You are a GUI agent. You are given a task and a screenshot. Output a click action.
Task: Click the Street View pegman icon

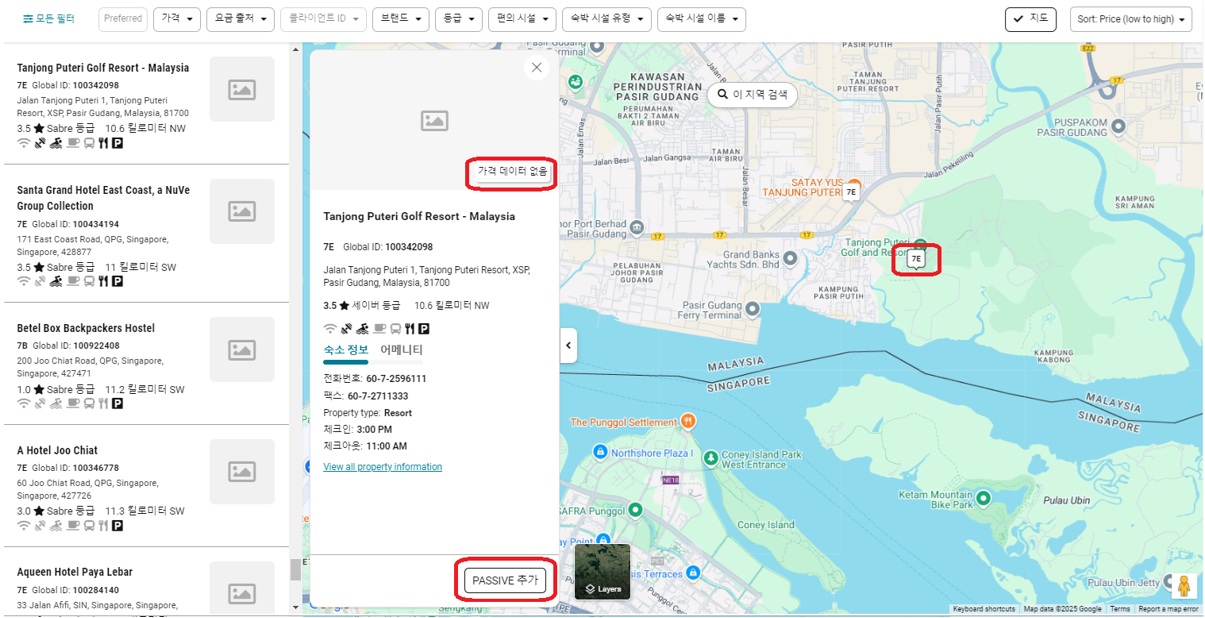tap(1184, 585)
